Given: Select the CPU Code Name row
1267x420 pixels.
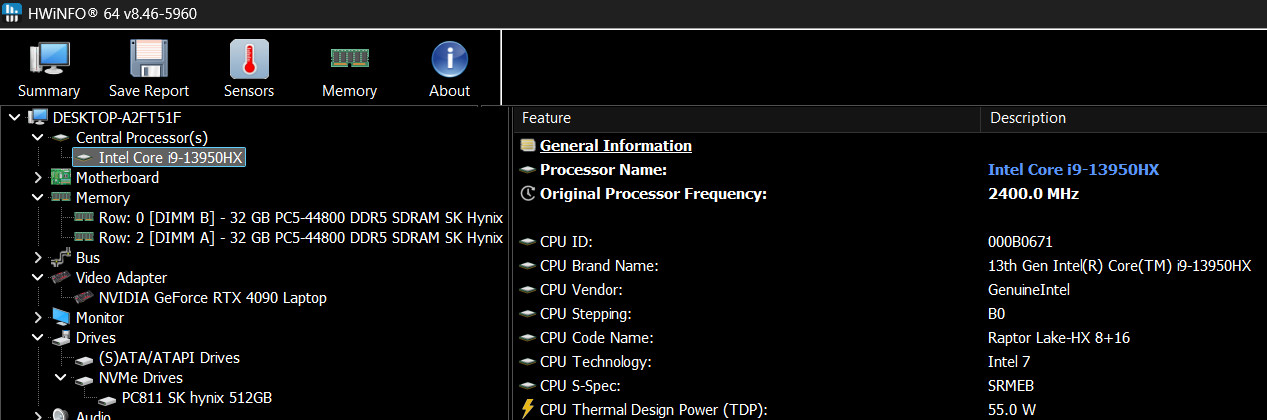Looking at the screenshot, I should [x=890, y=338].
